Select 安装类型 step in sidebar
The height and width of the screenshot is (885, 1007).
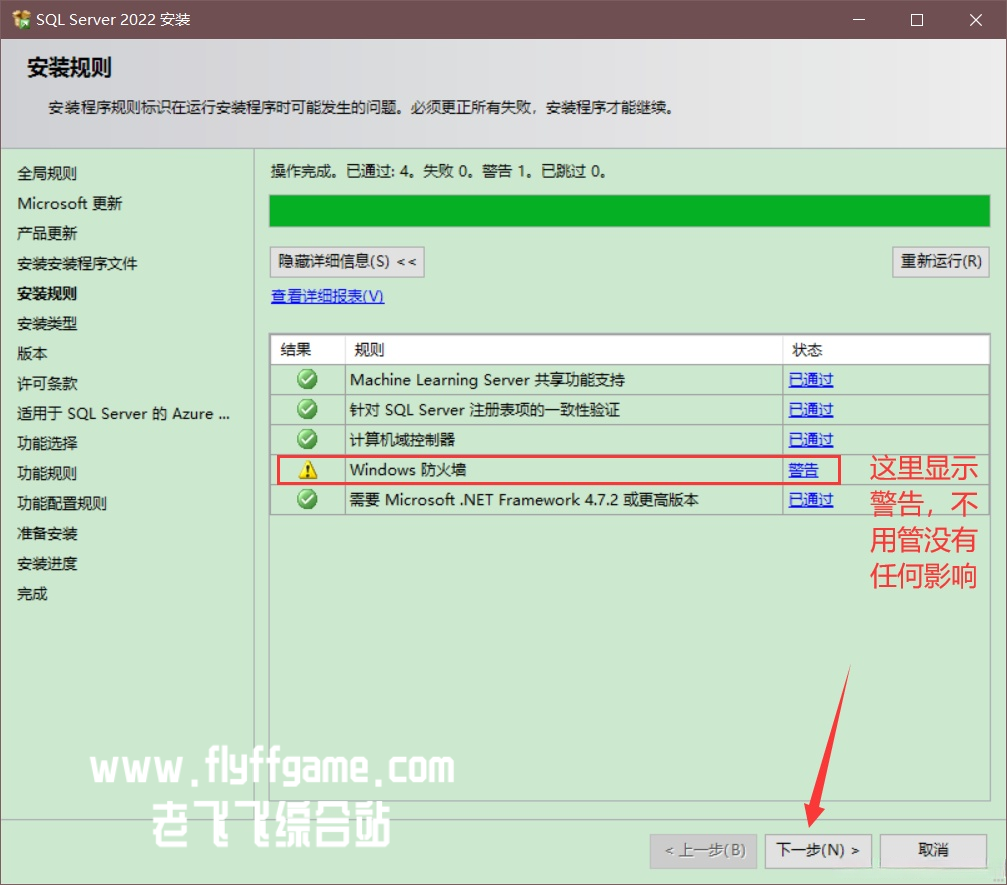[x=47, y=323]
